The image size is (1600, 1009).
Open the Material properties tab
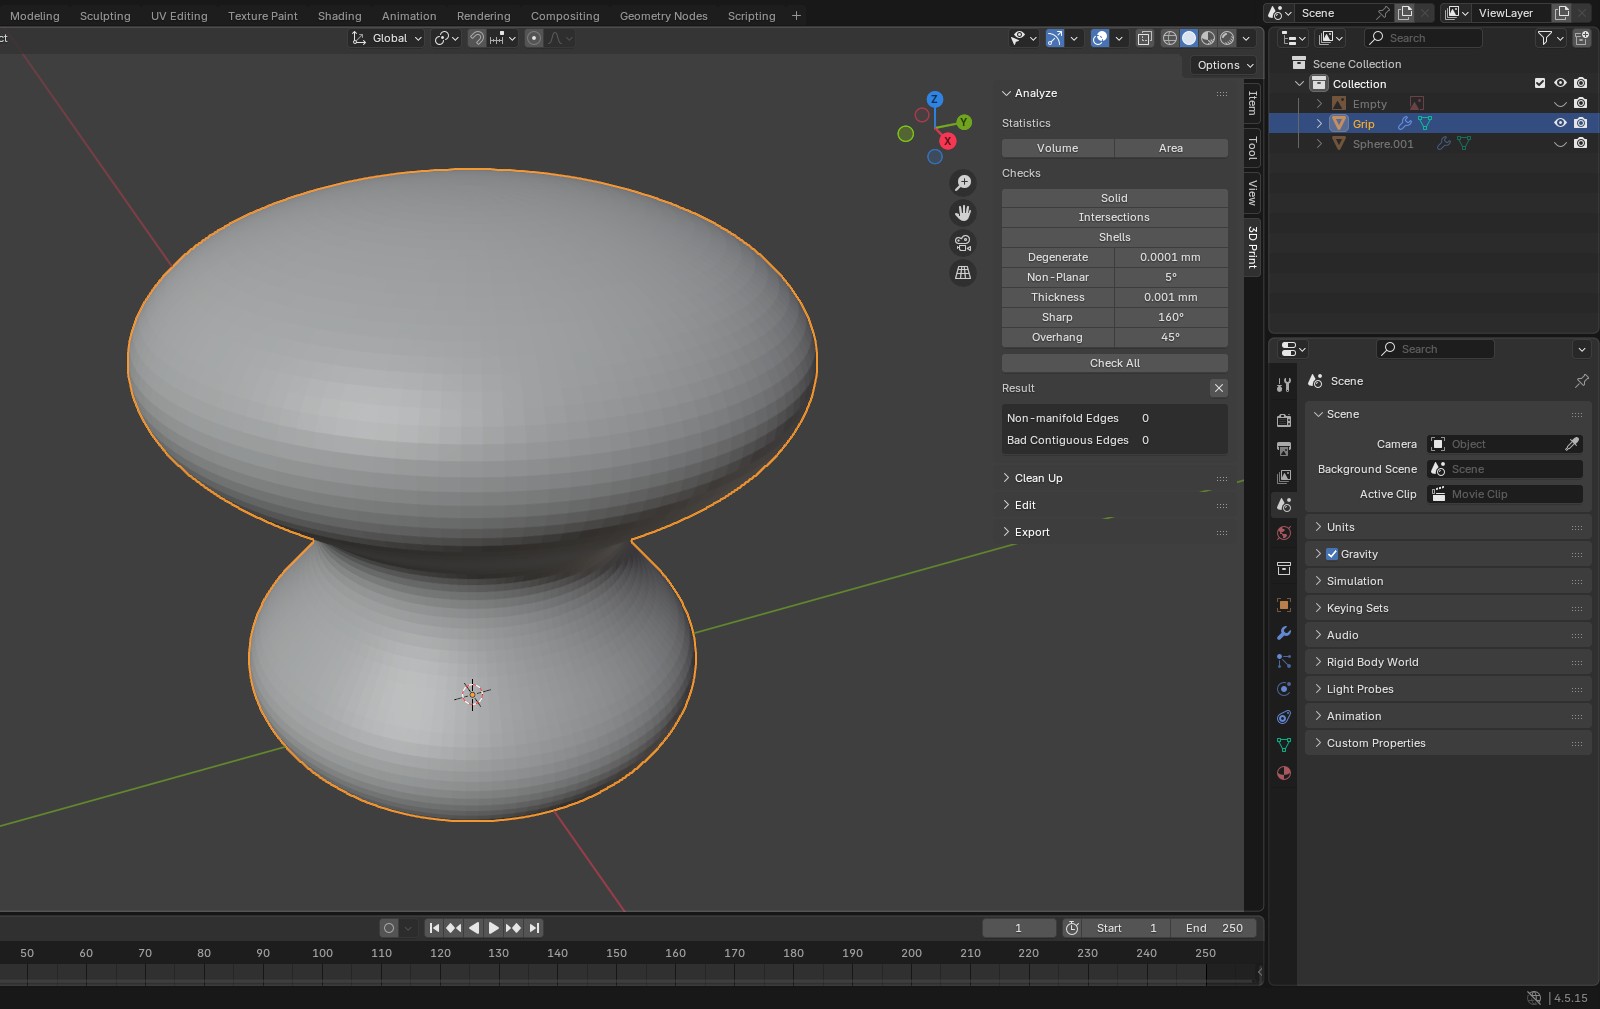(1284, 773)
